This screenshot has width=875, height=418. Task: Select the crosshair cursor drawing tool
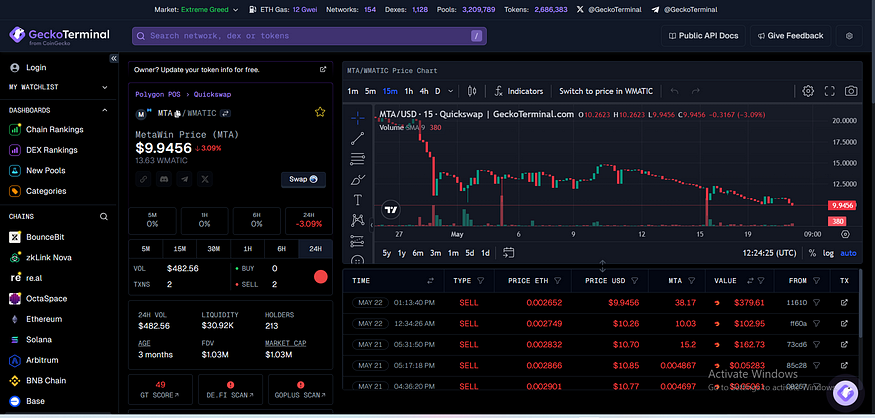pyautogui.click(x=358, y=117)
